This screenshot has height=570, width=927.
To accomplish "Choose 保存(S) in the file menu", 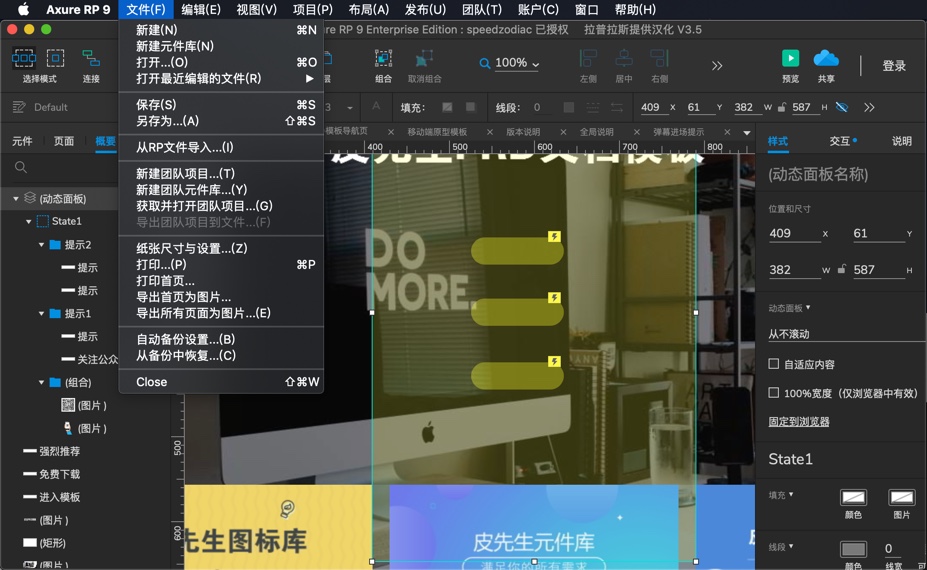I will click(x=221, y=105).
